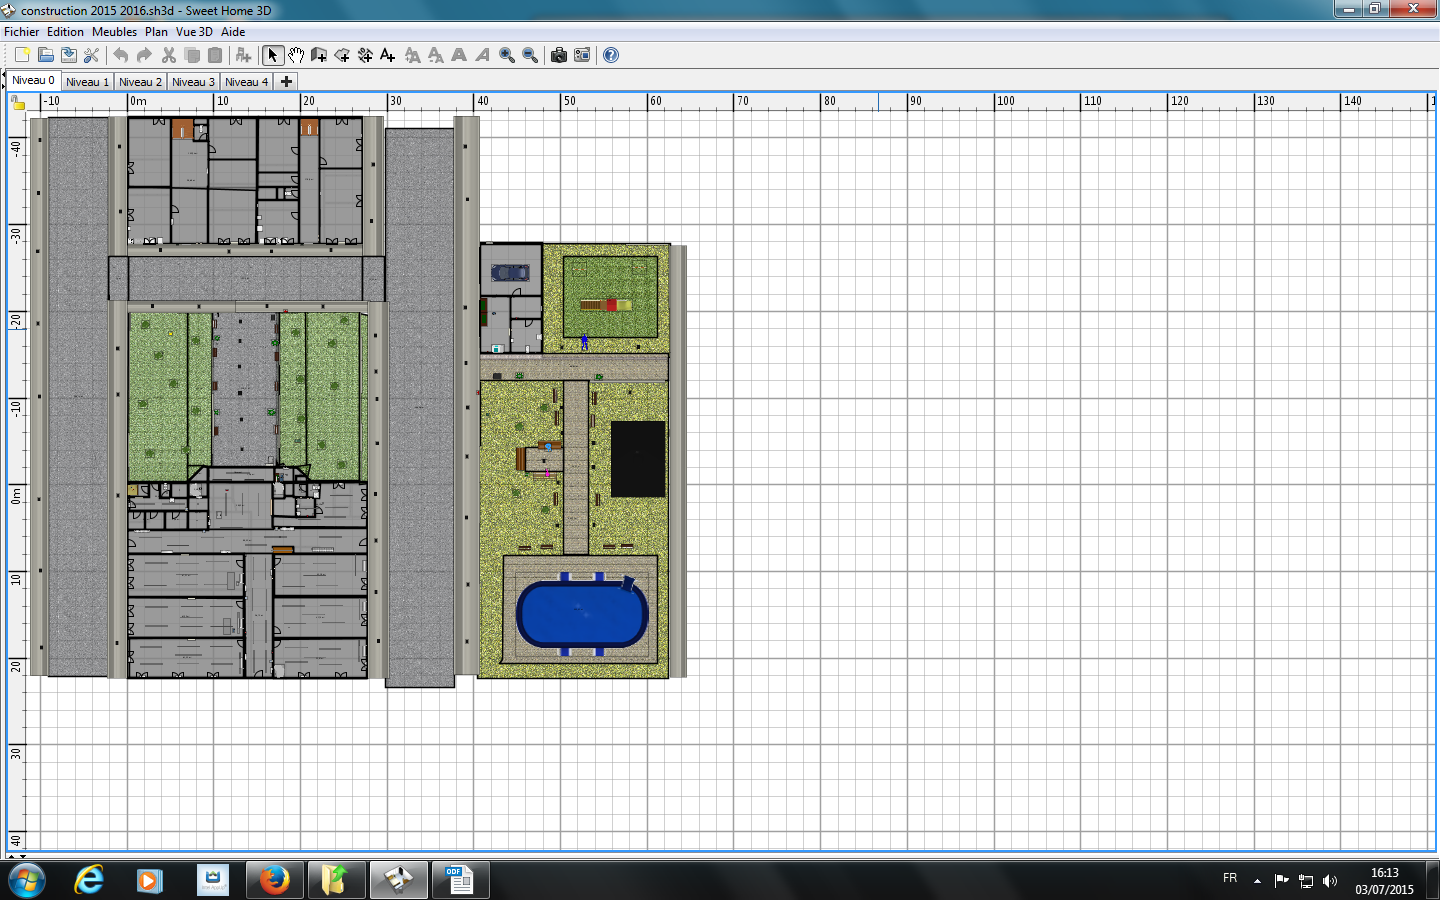Image resolution: width=1440 pixels, height=900 pixels.
Task: Open the volume control in tray
Action: tap(1330, 881)
